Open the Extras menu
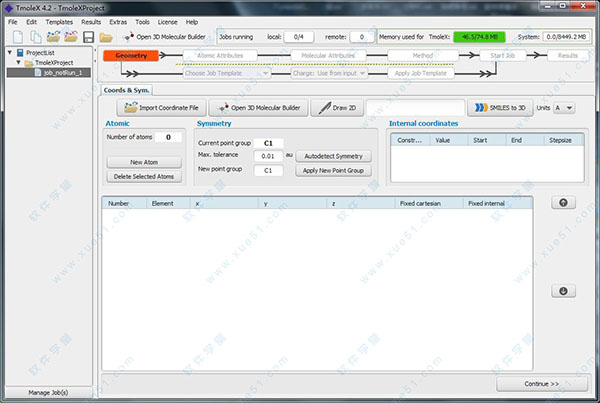This screenshot has width=600, height=403. click(x=118, y=22)
